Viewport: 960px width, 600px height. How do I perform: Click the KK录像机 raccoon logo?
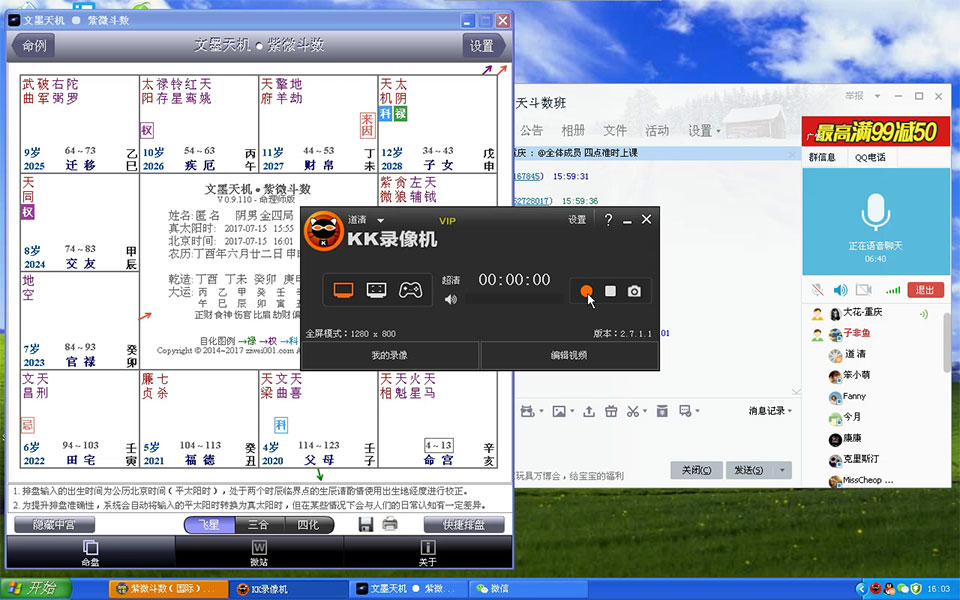point(324,231)
